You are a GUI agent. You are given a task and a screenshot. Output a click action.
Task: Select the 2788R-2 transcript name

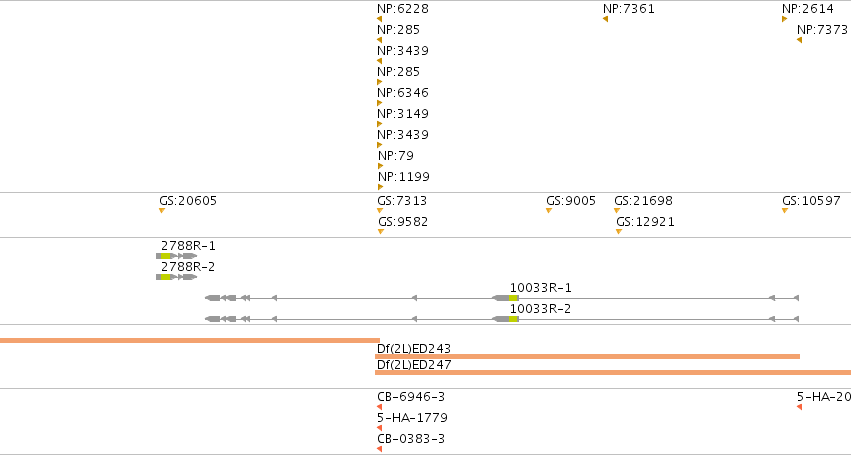pyautogui.click(x=188, y=267)
